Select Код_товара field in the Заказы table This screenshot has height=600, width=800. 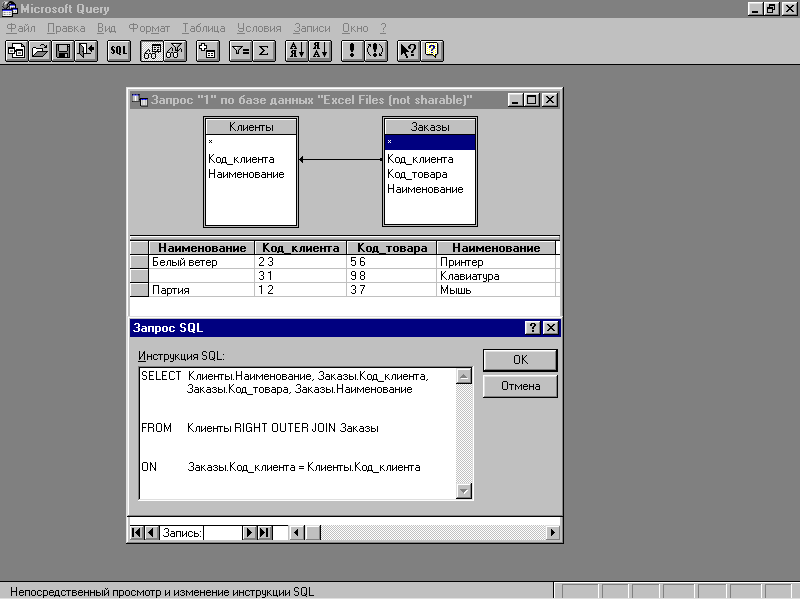417,174
